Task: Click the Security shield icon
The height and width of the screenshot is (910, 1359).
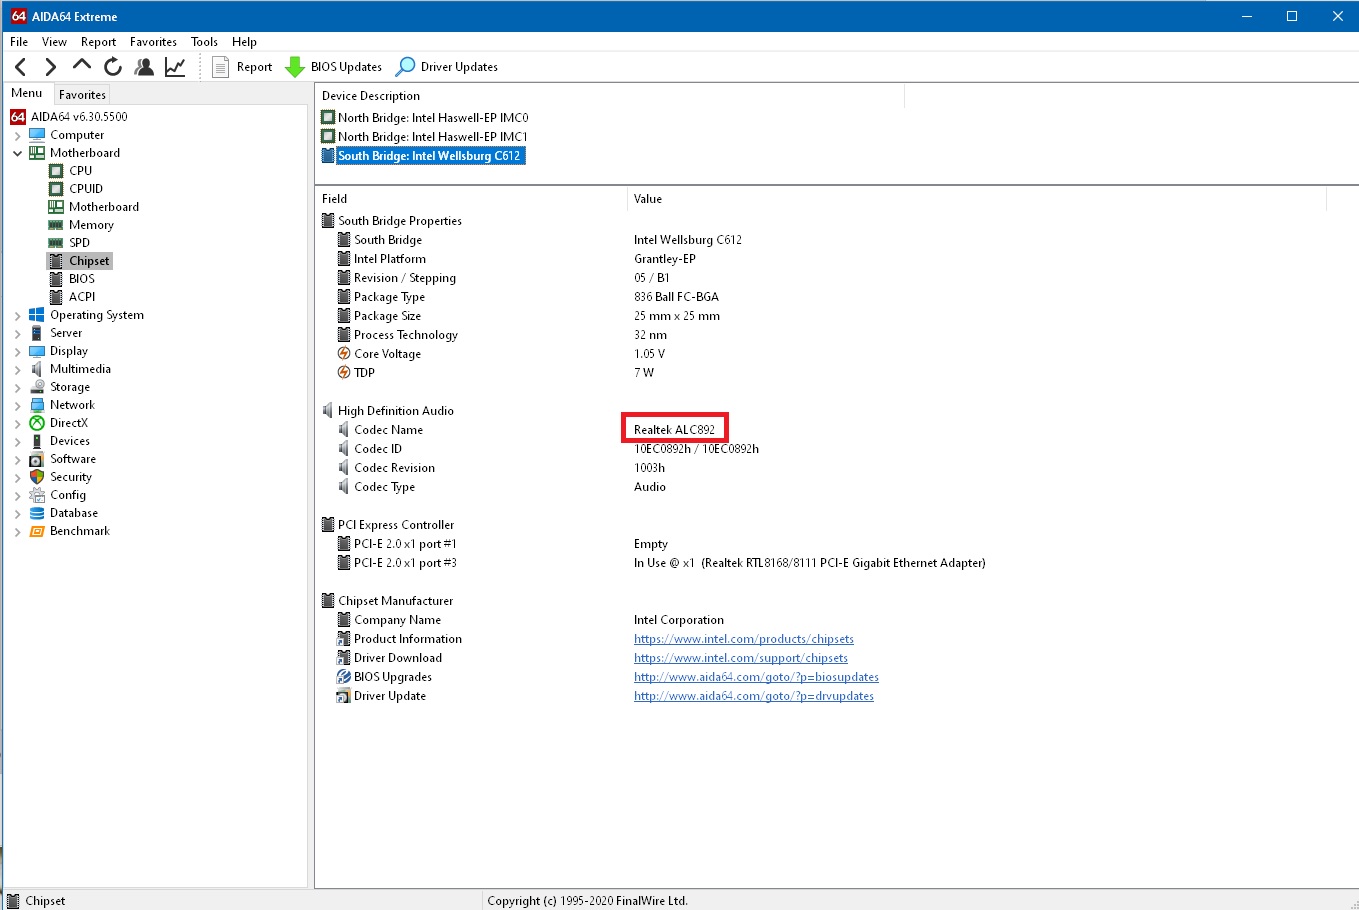Action: click(x=37, y=477)
